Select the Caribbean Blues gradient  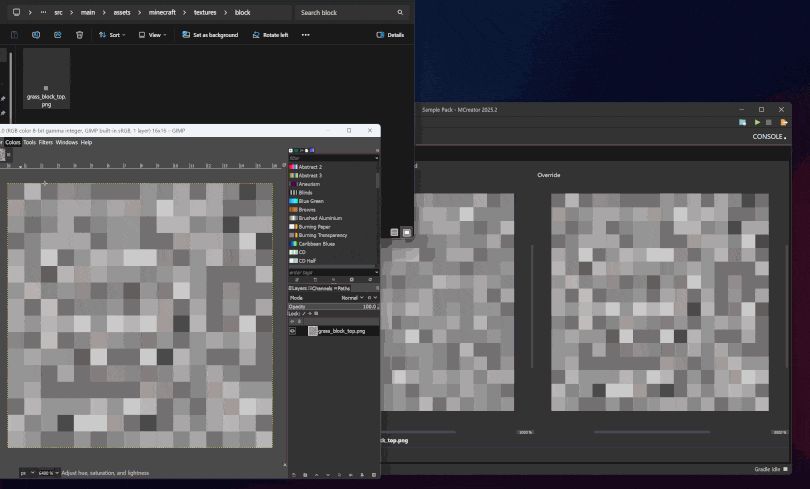click(x=332, y=244)
